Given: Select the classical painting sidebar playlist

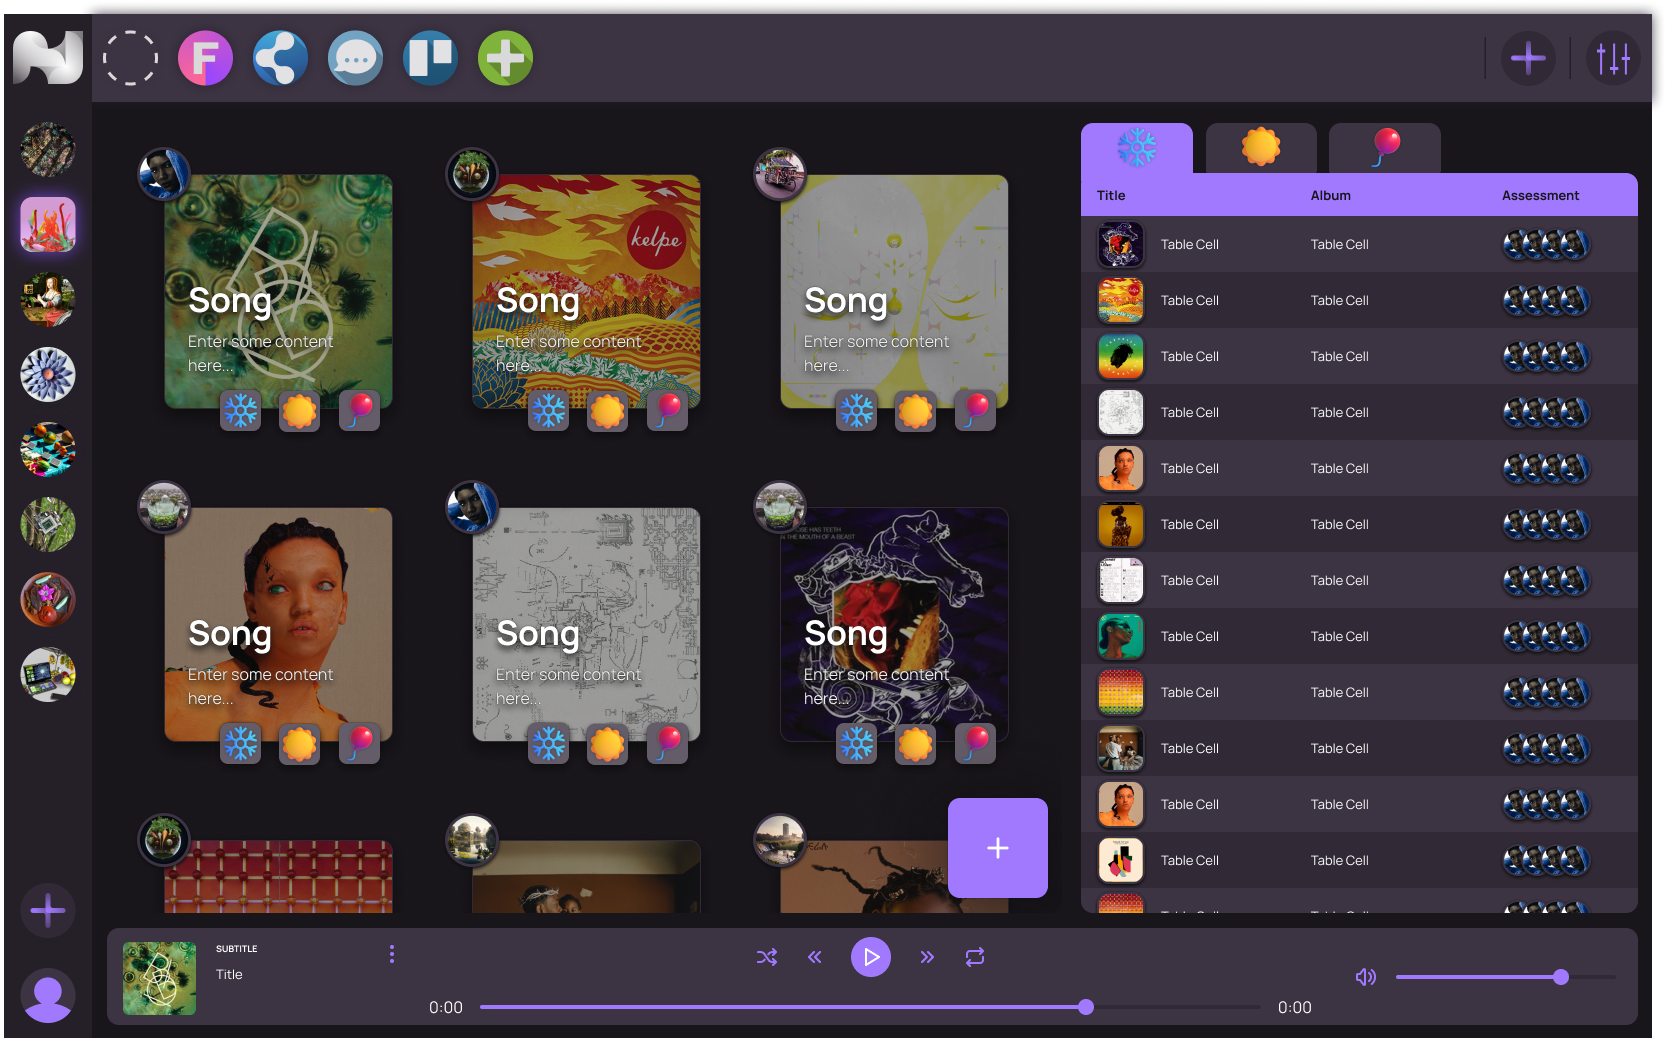Looking at the screenshot, I should point(48,299).
